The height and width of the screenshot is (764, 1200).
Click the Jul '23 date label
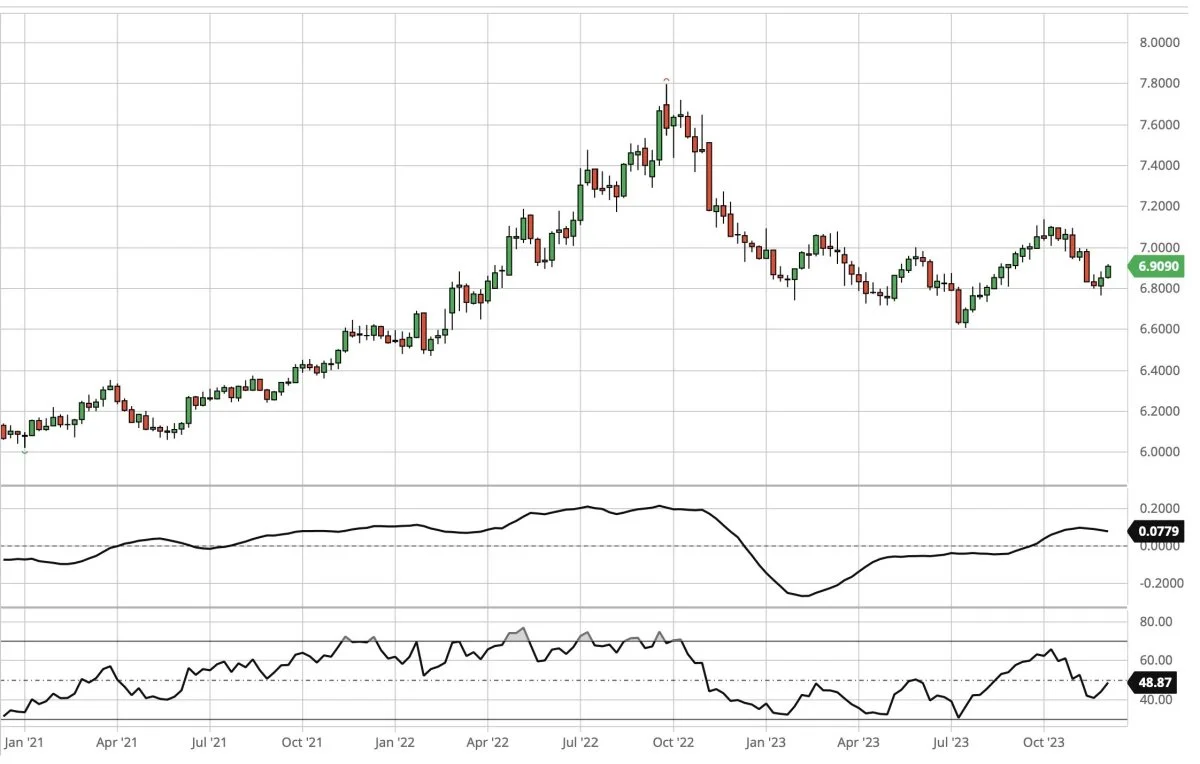(x=951, y=743)
